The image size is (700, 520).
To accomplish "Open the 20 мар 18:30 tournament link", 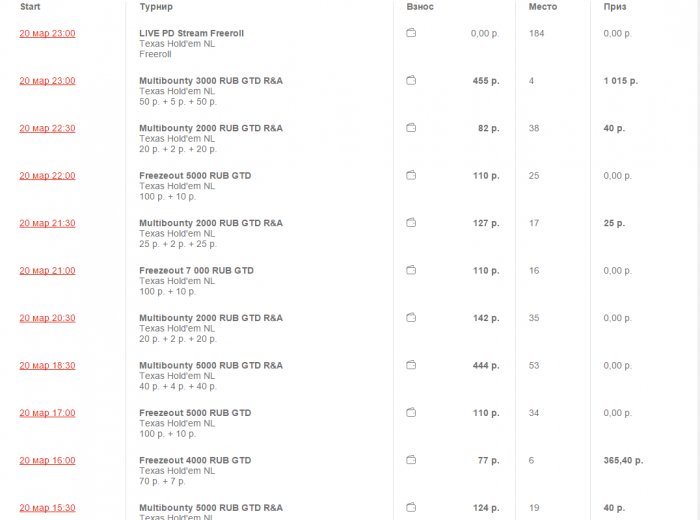I will tap(47, 365).
